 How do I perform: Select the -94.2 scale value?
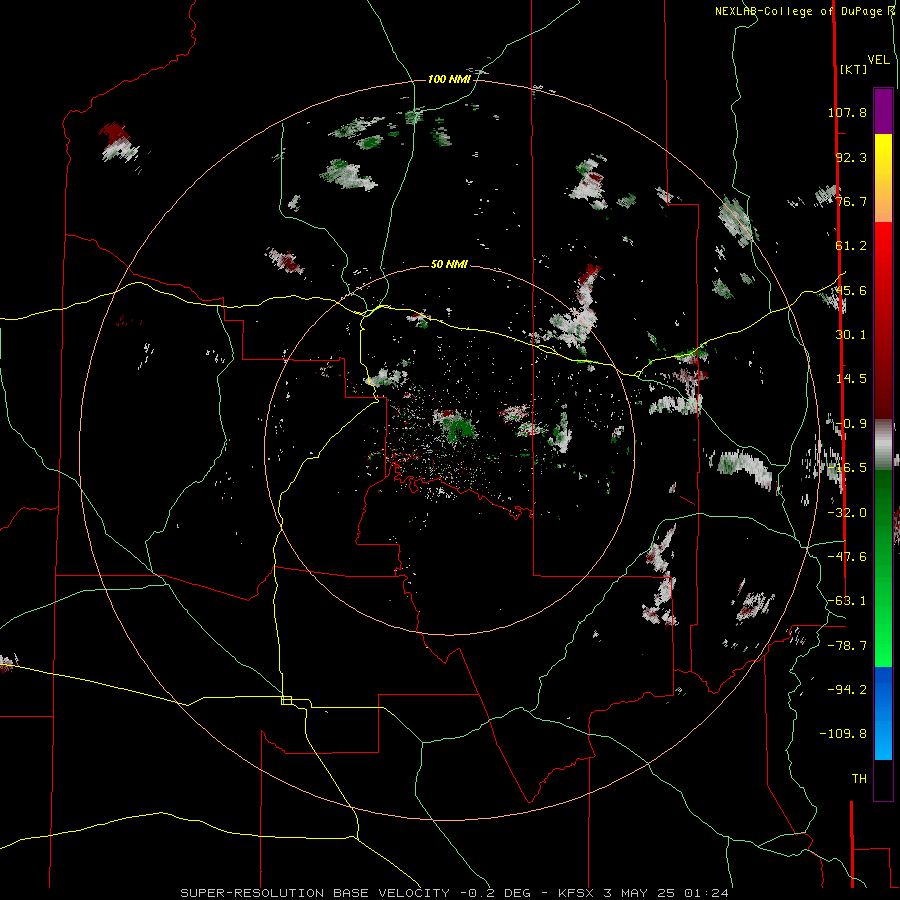point(847,689)
